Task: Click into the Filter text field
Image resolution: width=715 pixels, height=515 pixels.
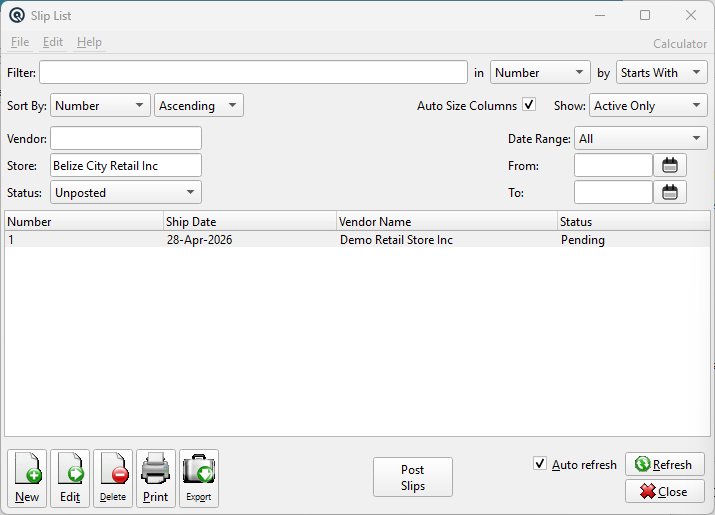Action: click(x=253, y=73)
